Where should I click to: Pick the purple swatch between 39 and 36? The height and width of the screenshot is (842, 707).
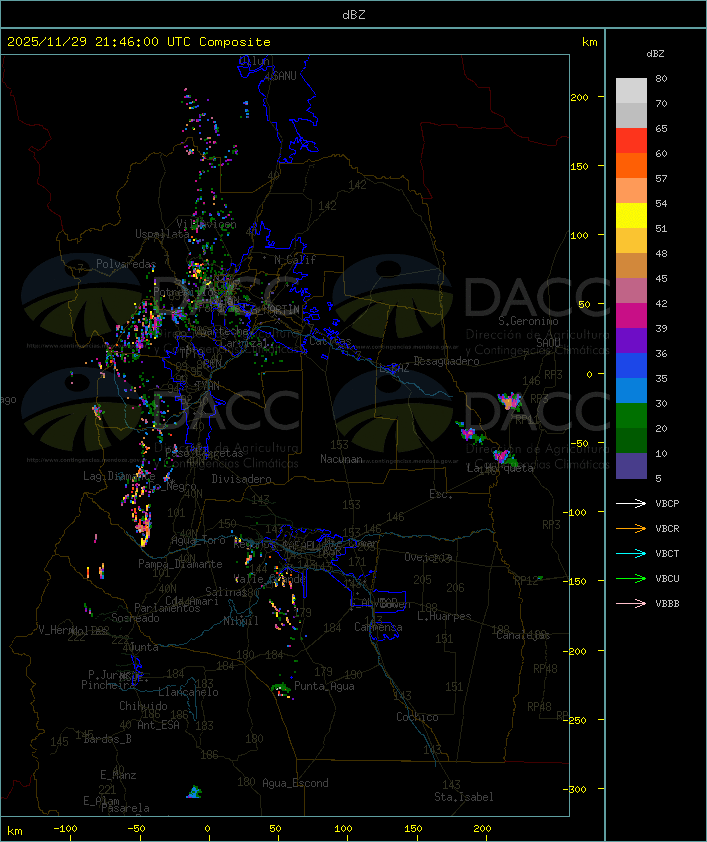(x=631, y=340)
